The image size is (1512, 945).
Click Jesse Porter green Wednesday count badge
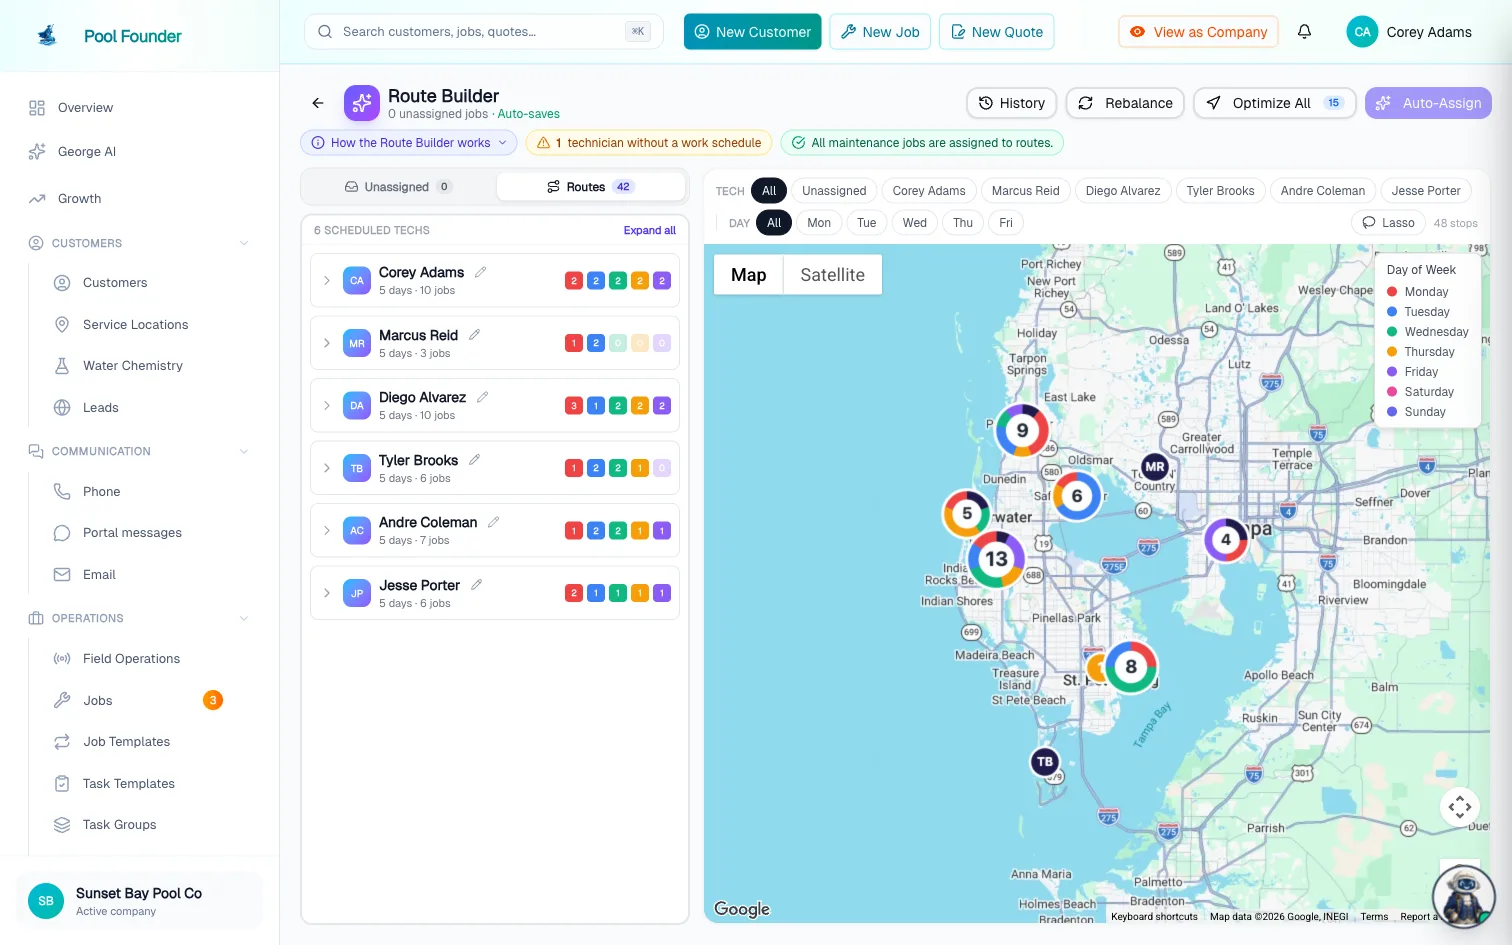pyautogui.click(x=618, y=593)
